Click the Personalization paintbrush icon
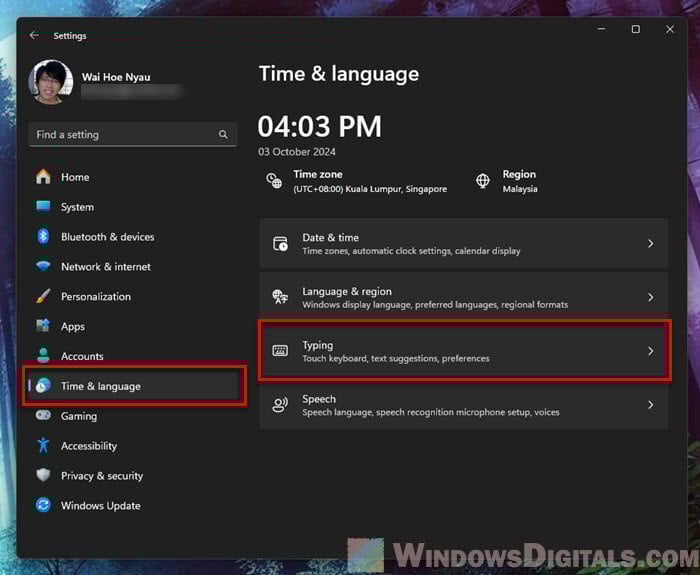This screenshot has width=700, height=575. tap(43, 296)
